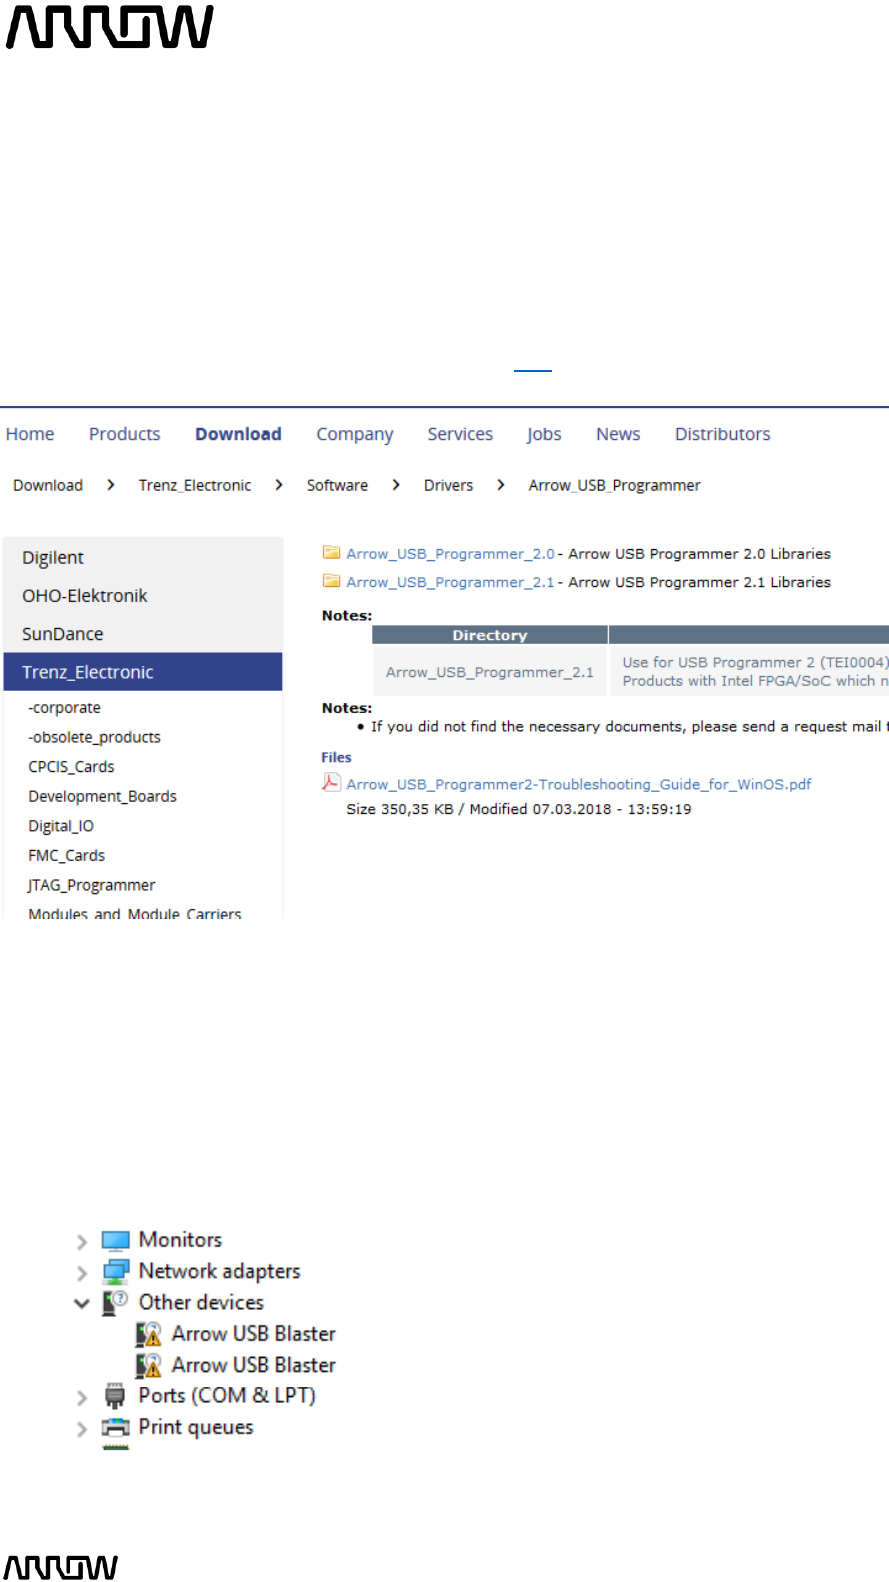
Task: Click the Trenz_Electronic breadcrumb
Action: click(195, 485)
